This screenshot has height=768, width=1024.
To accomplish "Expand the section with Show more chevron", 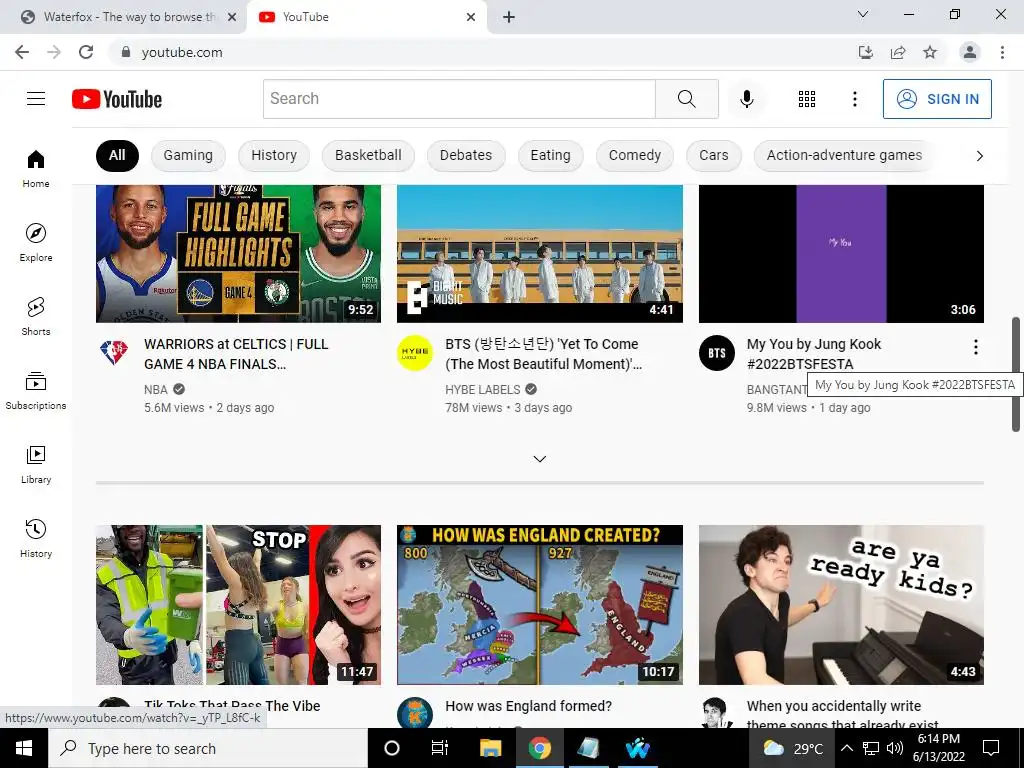I will (x=539, y=459).
